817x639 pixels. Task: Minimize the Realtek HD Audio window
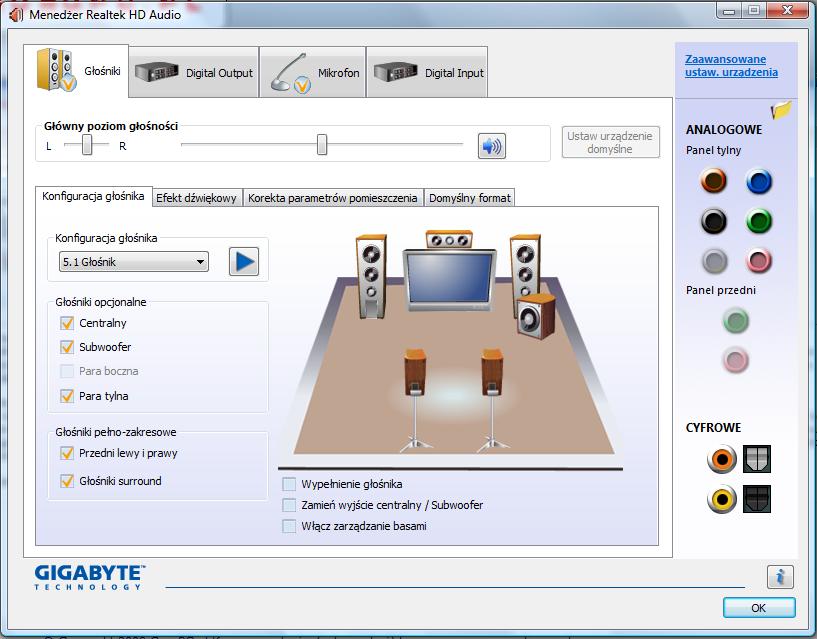(729, 10)
